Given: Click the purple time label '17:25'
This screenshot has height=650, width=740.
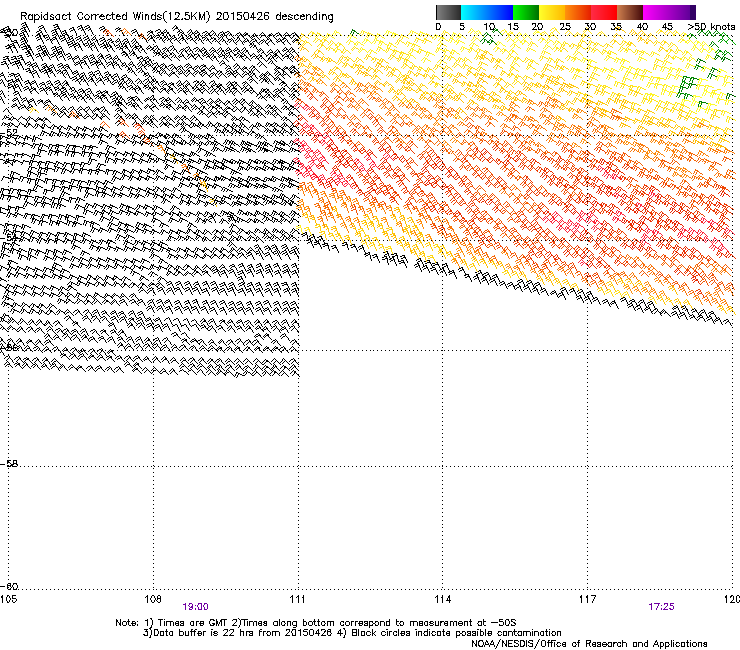Looking at the screenshot, I should pyautogui.click(x=661, y=607).
